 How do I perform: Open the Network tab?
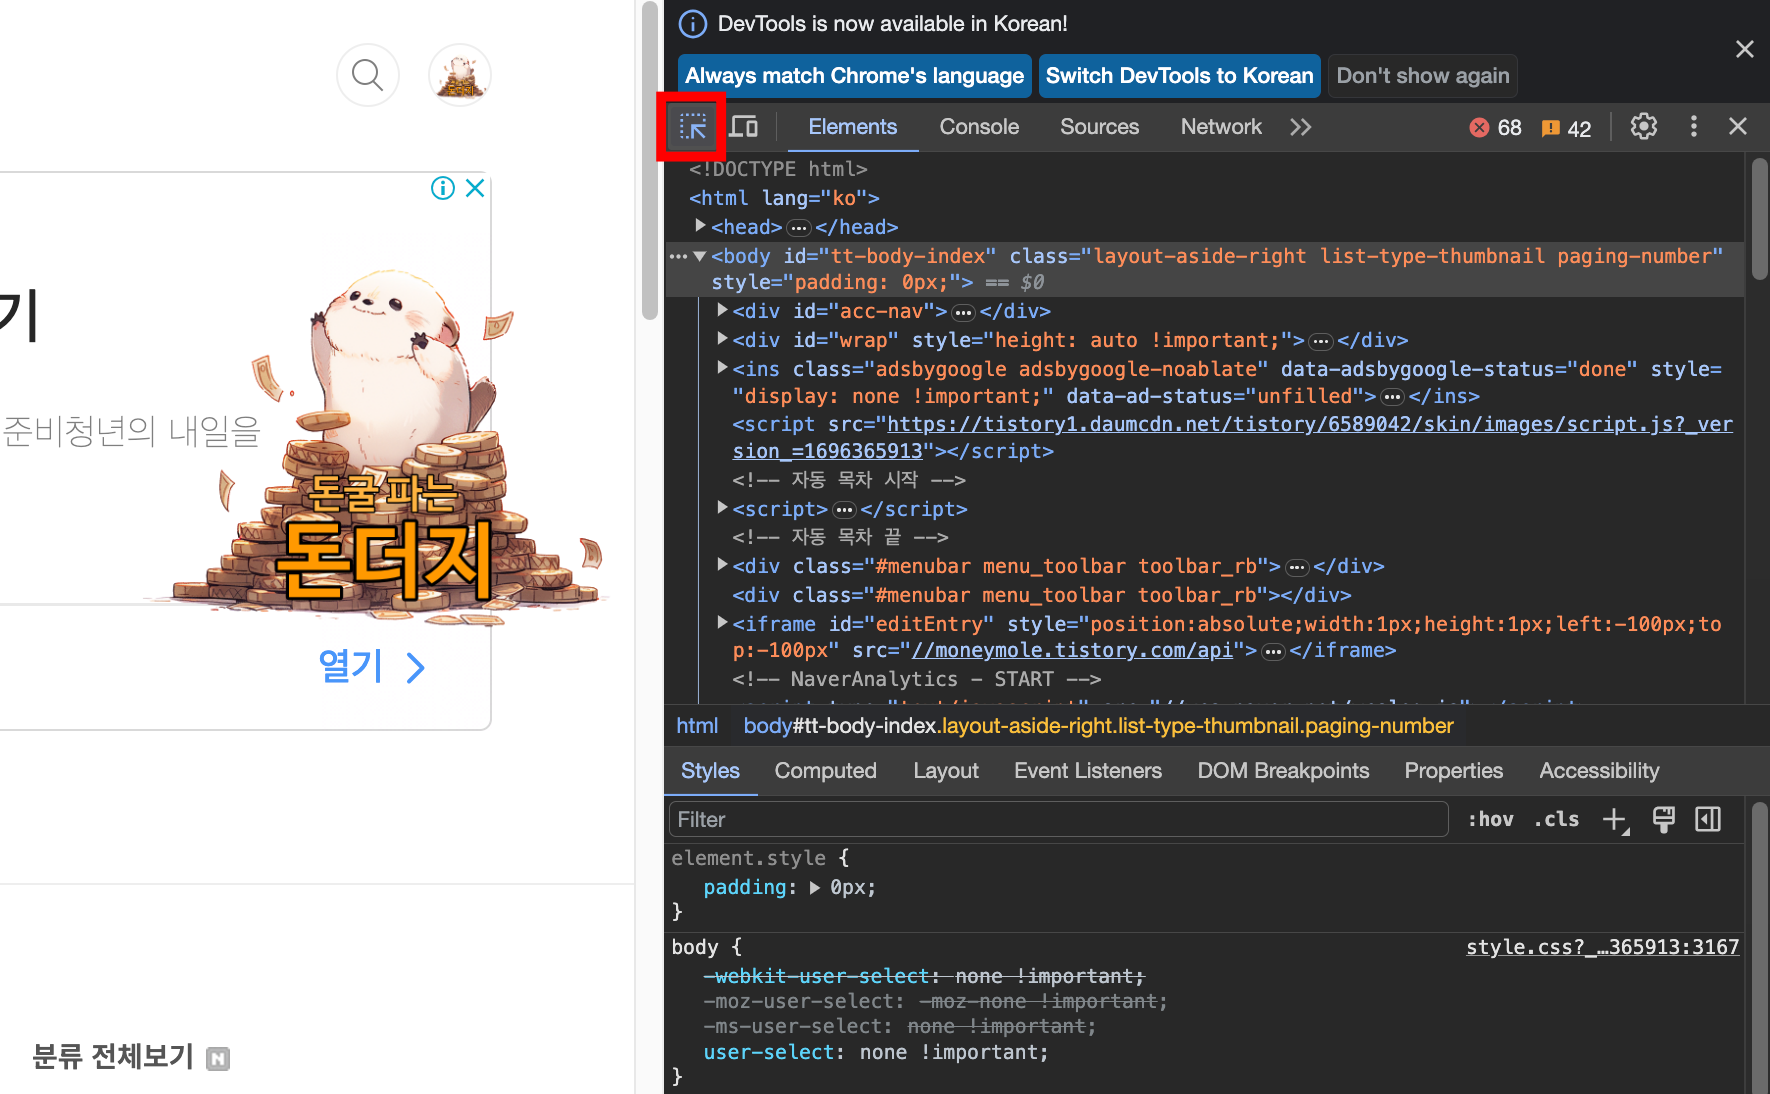coord(1221,127)
